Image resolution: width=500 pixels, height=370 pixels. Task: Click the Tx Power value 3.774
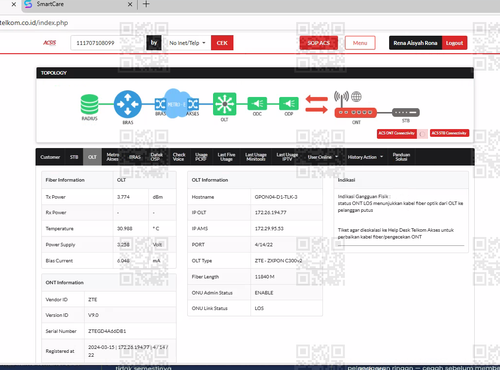(123, 197)
